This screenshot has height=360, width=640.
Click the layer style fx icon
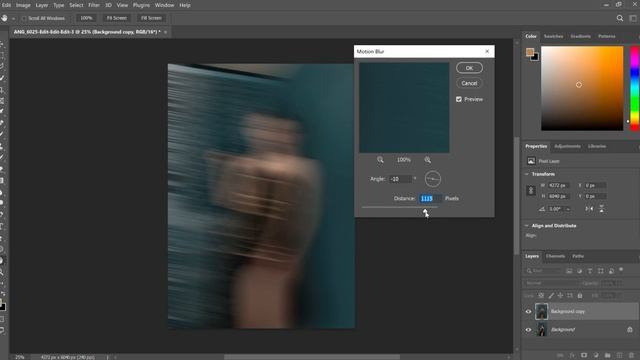[572, 356]
